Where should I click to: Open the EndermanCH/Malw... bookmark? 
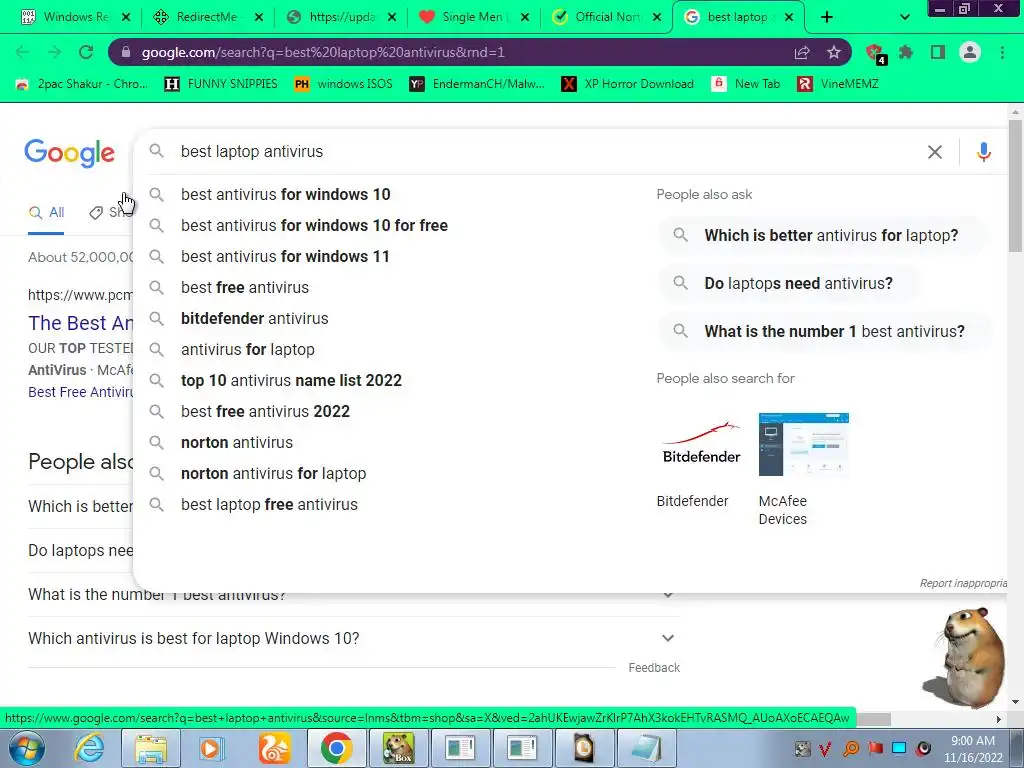tap(477, 84)
